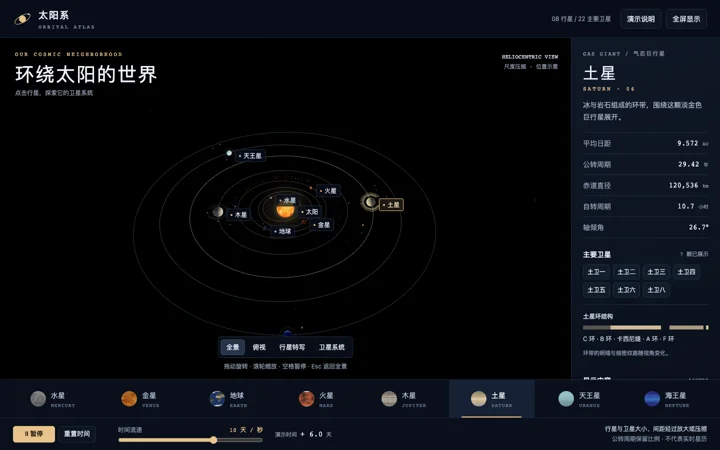
Task: Select the Uranus planet icon in bottom bar
Action: pos(566,399)
